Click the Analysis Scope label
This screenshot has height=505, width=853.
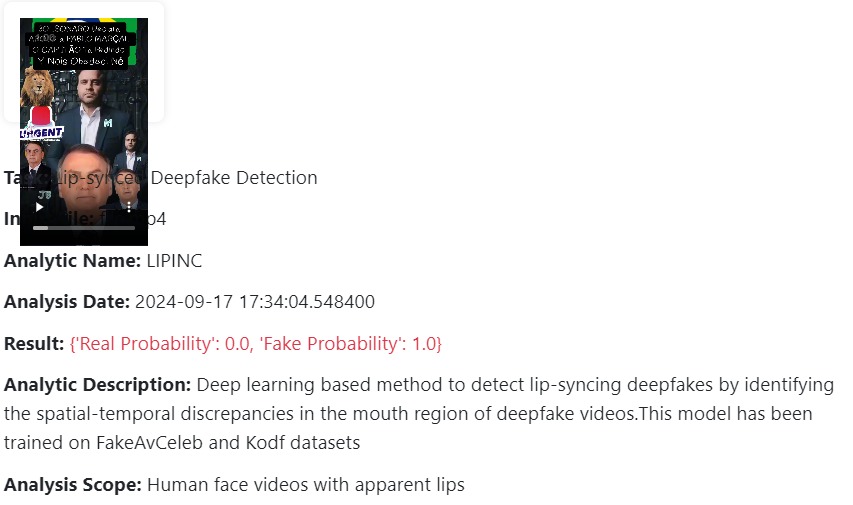[x=73, y=485]
